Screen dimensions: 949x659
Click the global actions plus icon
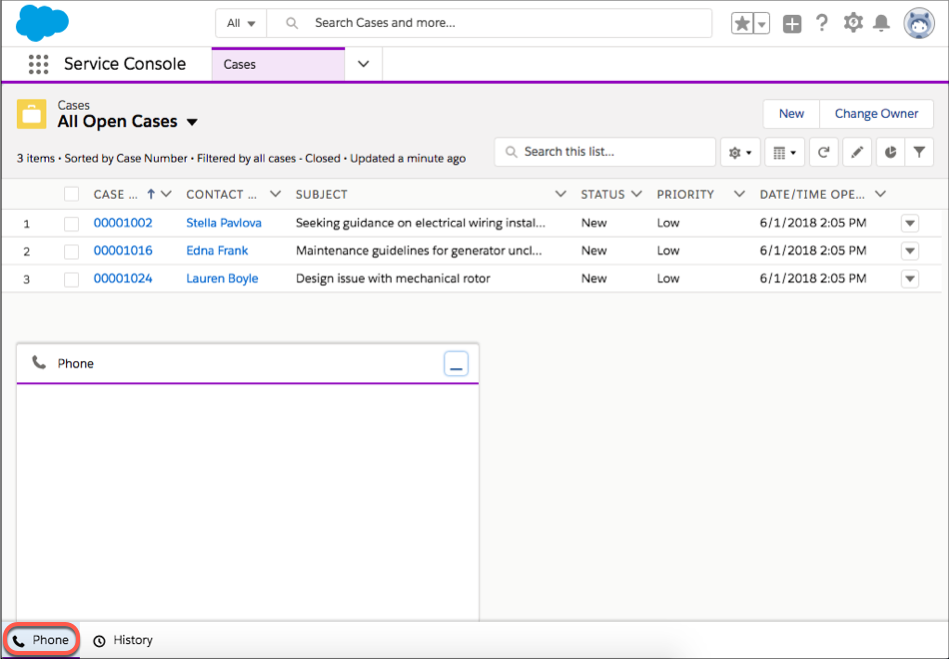point(792,24)
